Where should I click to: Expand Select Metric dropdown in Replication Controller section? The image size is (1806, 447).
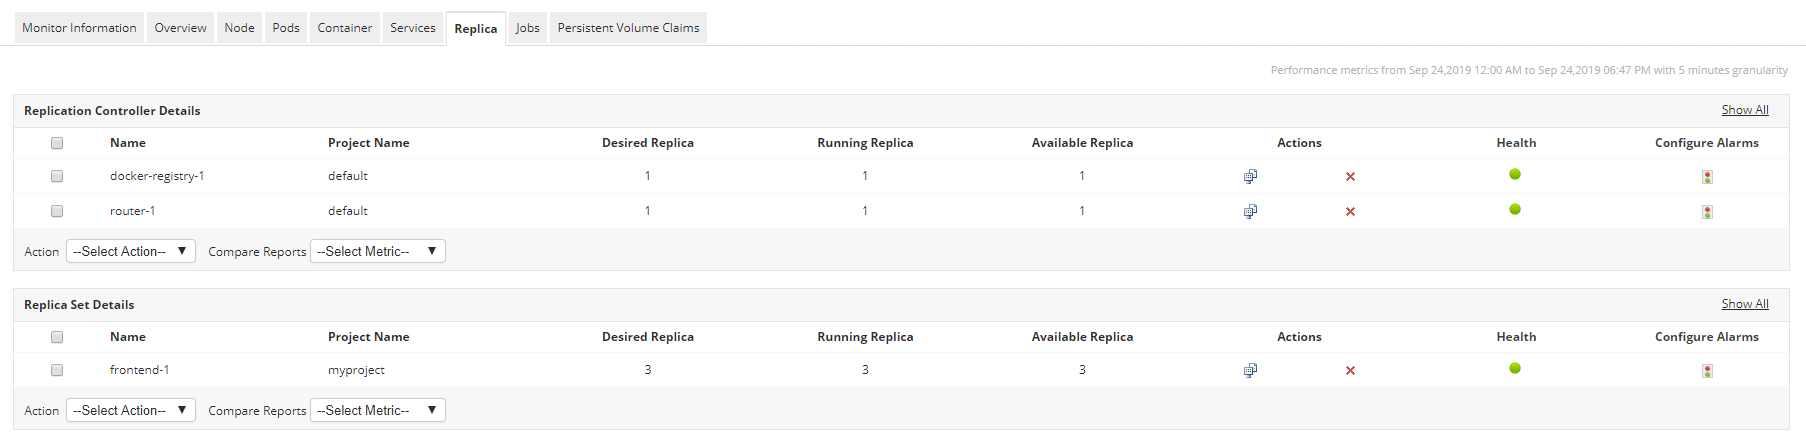377,251
